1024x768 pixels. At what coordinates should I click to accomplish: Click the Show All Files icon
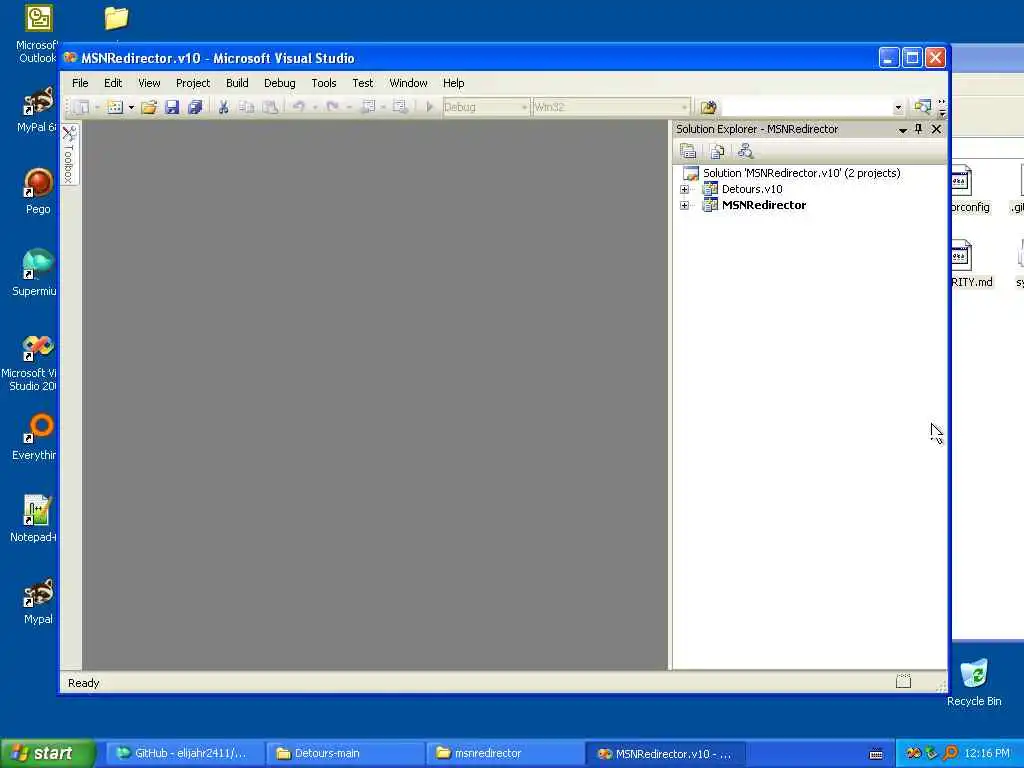[716, 152]
